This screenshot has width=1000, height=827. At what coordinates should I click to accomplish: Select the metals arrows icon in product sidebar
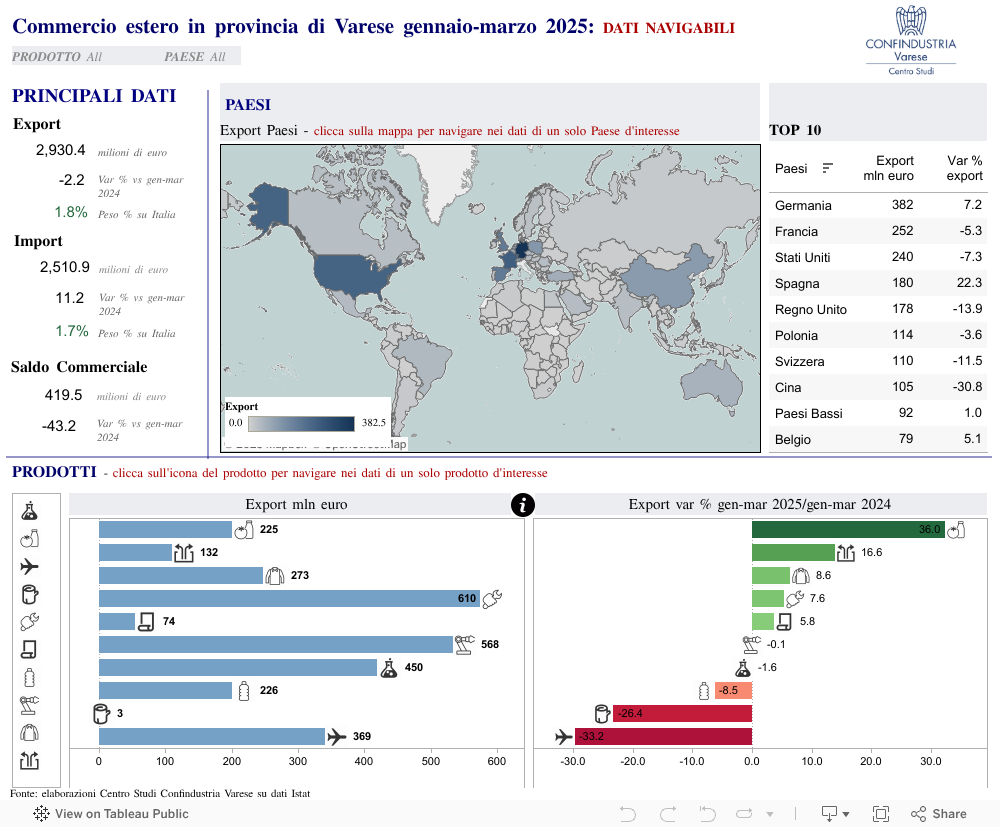tap(29, 760)
